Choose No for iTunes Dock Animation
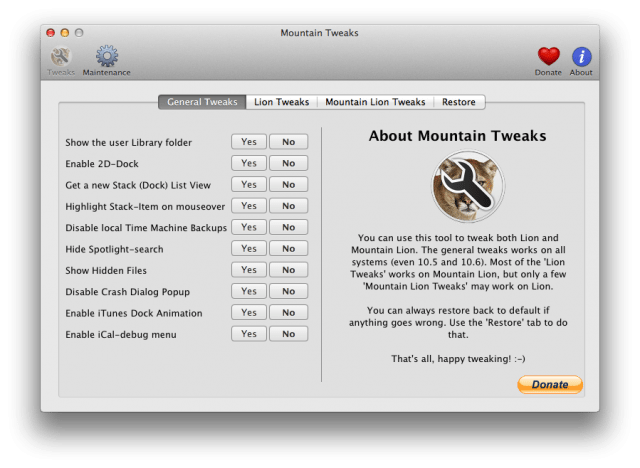Viewport: 640px width, 468px height. (x=288, y=313)
